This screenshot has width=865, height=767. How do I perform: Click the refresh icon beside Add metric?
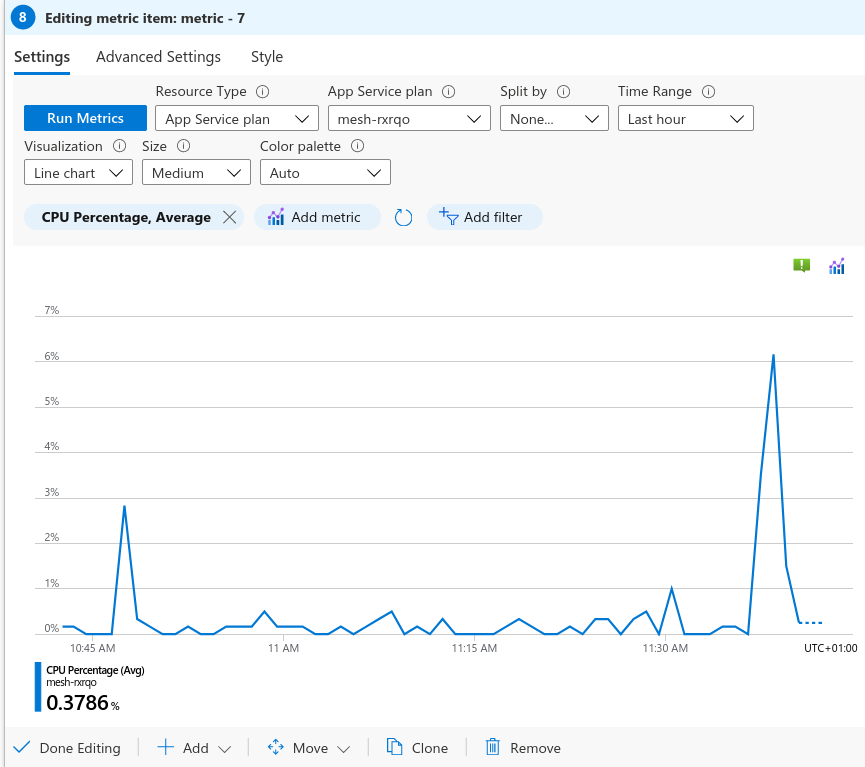pos(404,217)
